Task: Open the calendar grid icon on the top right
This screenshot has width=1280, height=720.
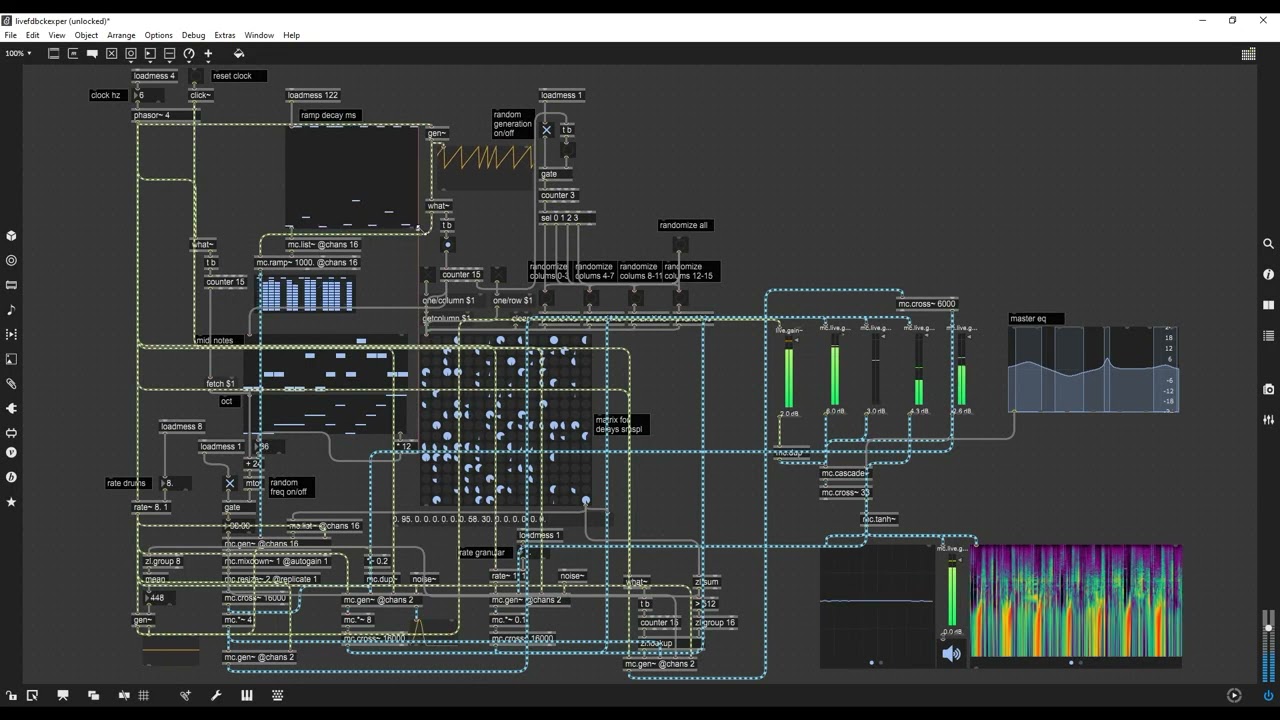Action: coord(1248,54)
